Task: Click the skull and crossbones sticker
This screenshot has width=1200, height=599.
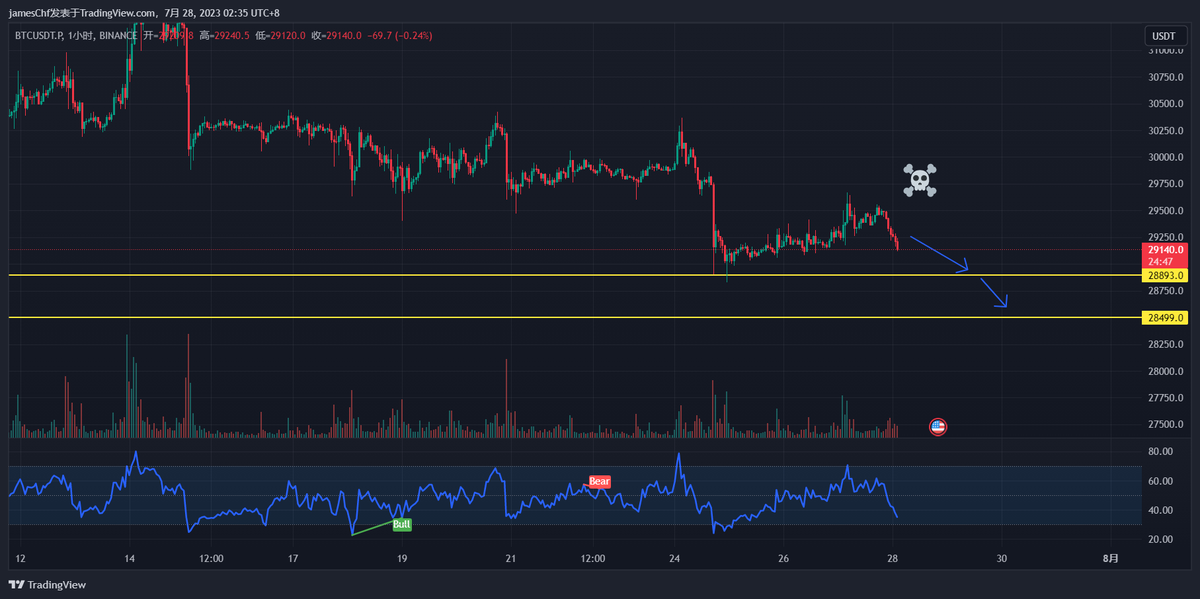Action: [920, 180]
